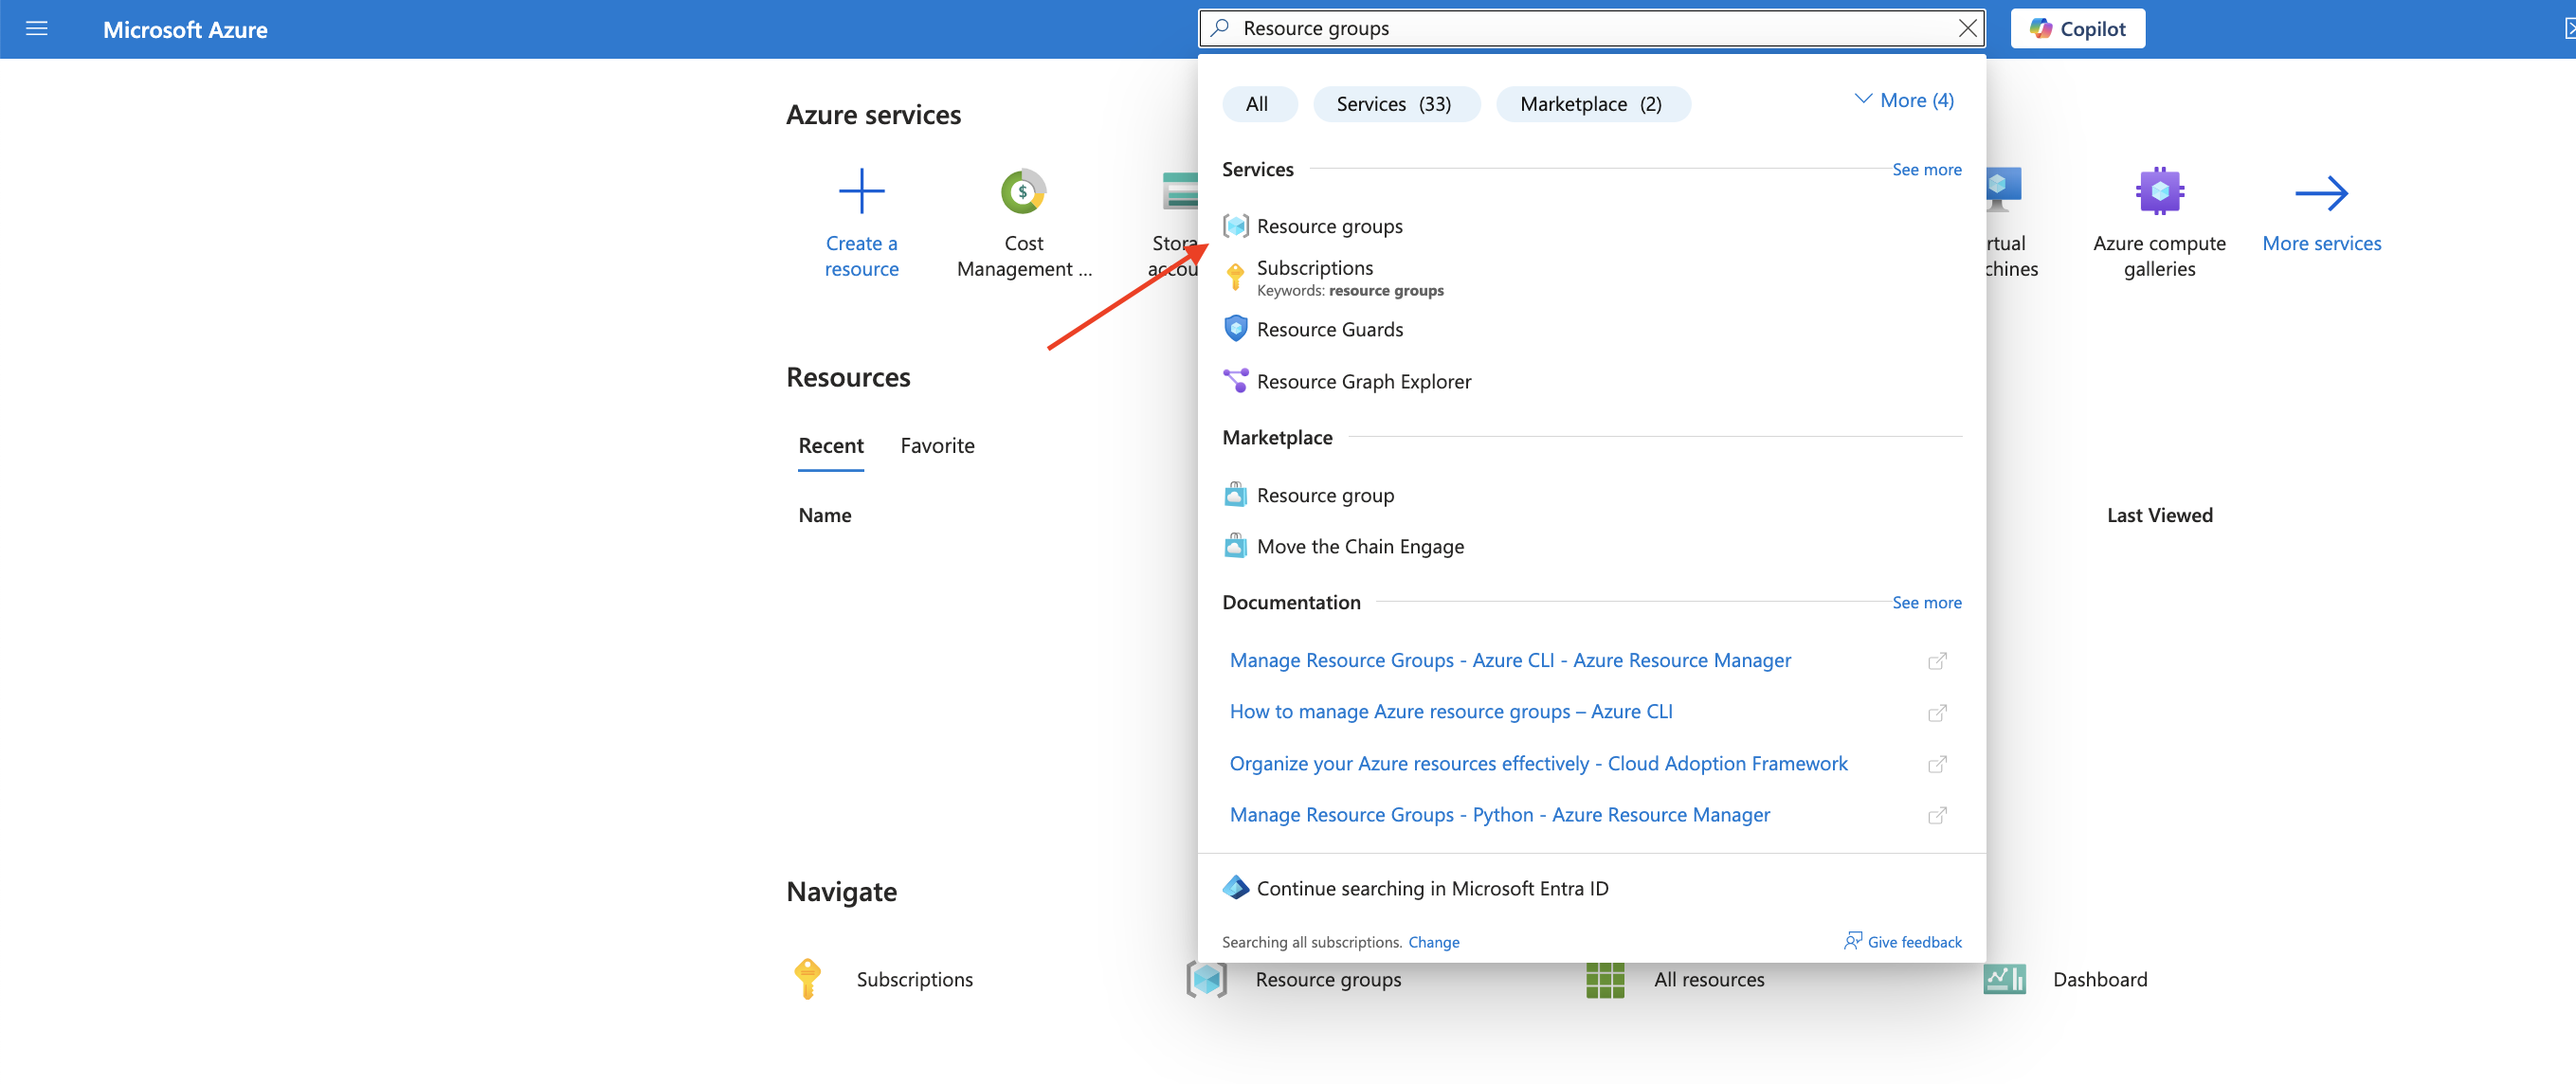Click See more next to Services

point(1926,169)
